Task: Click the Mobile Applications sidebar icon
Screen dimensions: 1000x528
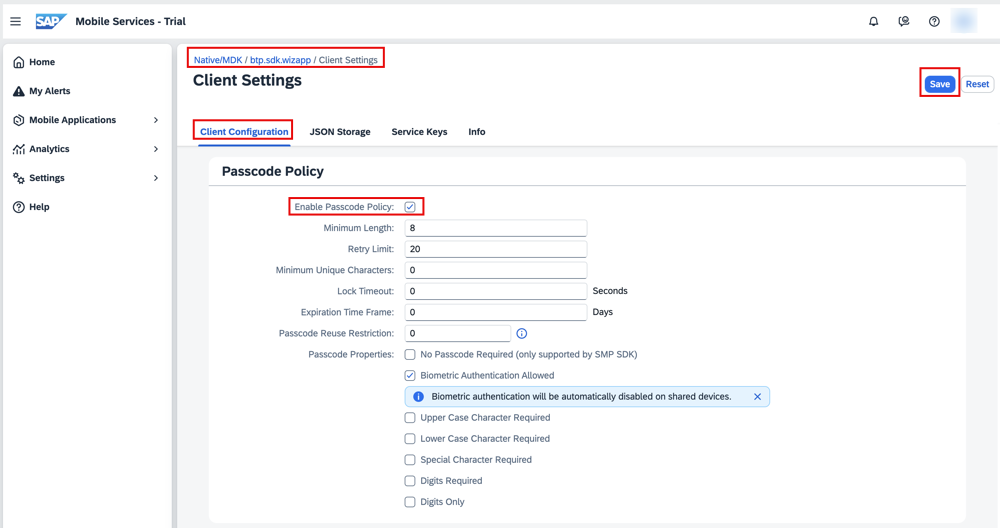Action: click(x=19, y=120)
